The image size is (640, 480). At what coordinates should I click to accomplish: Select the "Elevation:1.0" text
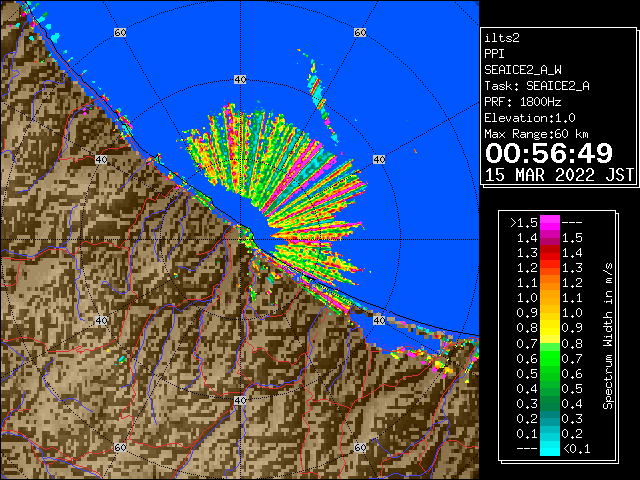[530, 118]
